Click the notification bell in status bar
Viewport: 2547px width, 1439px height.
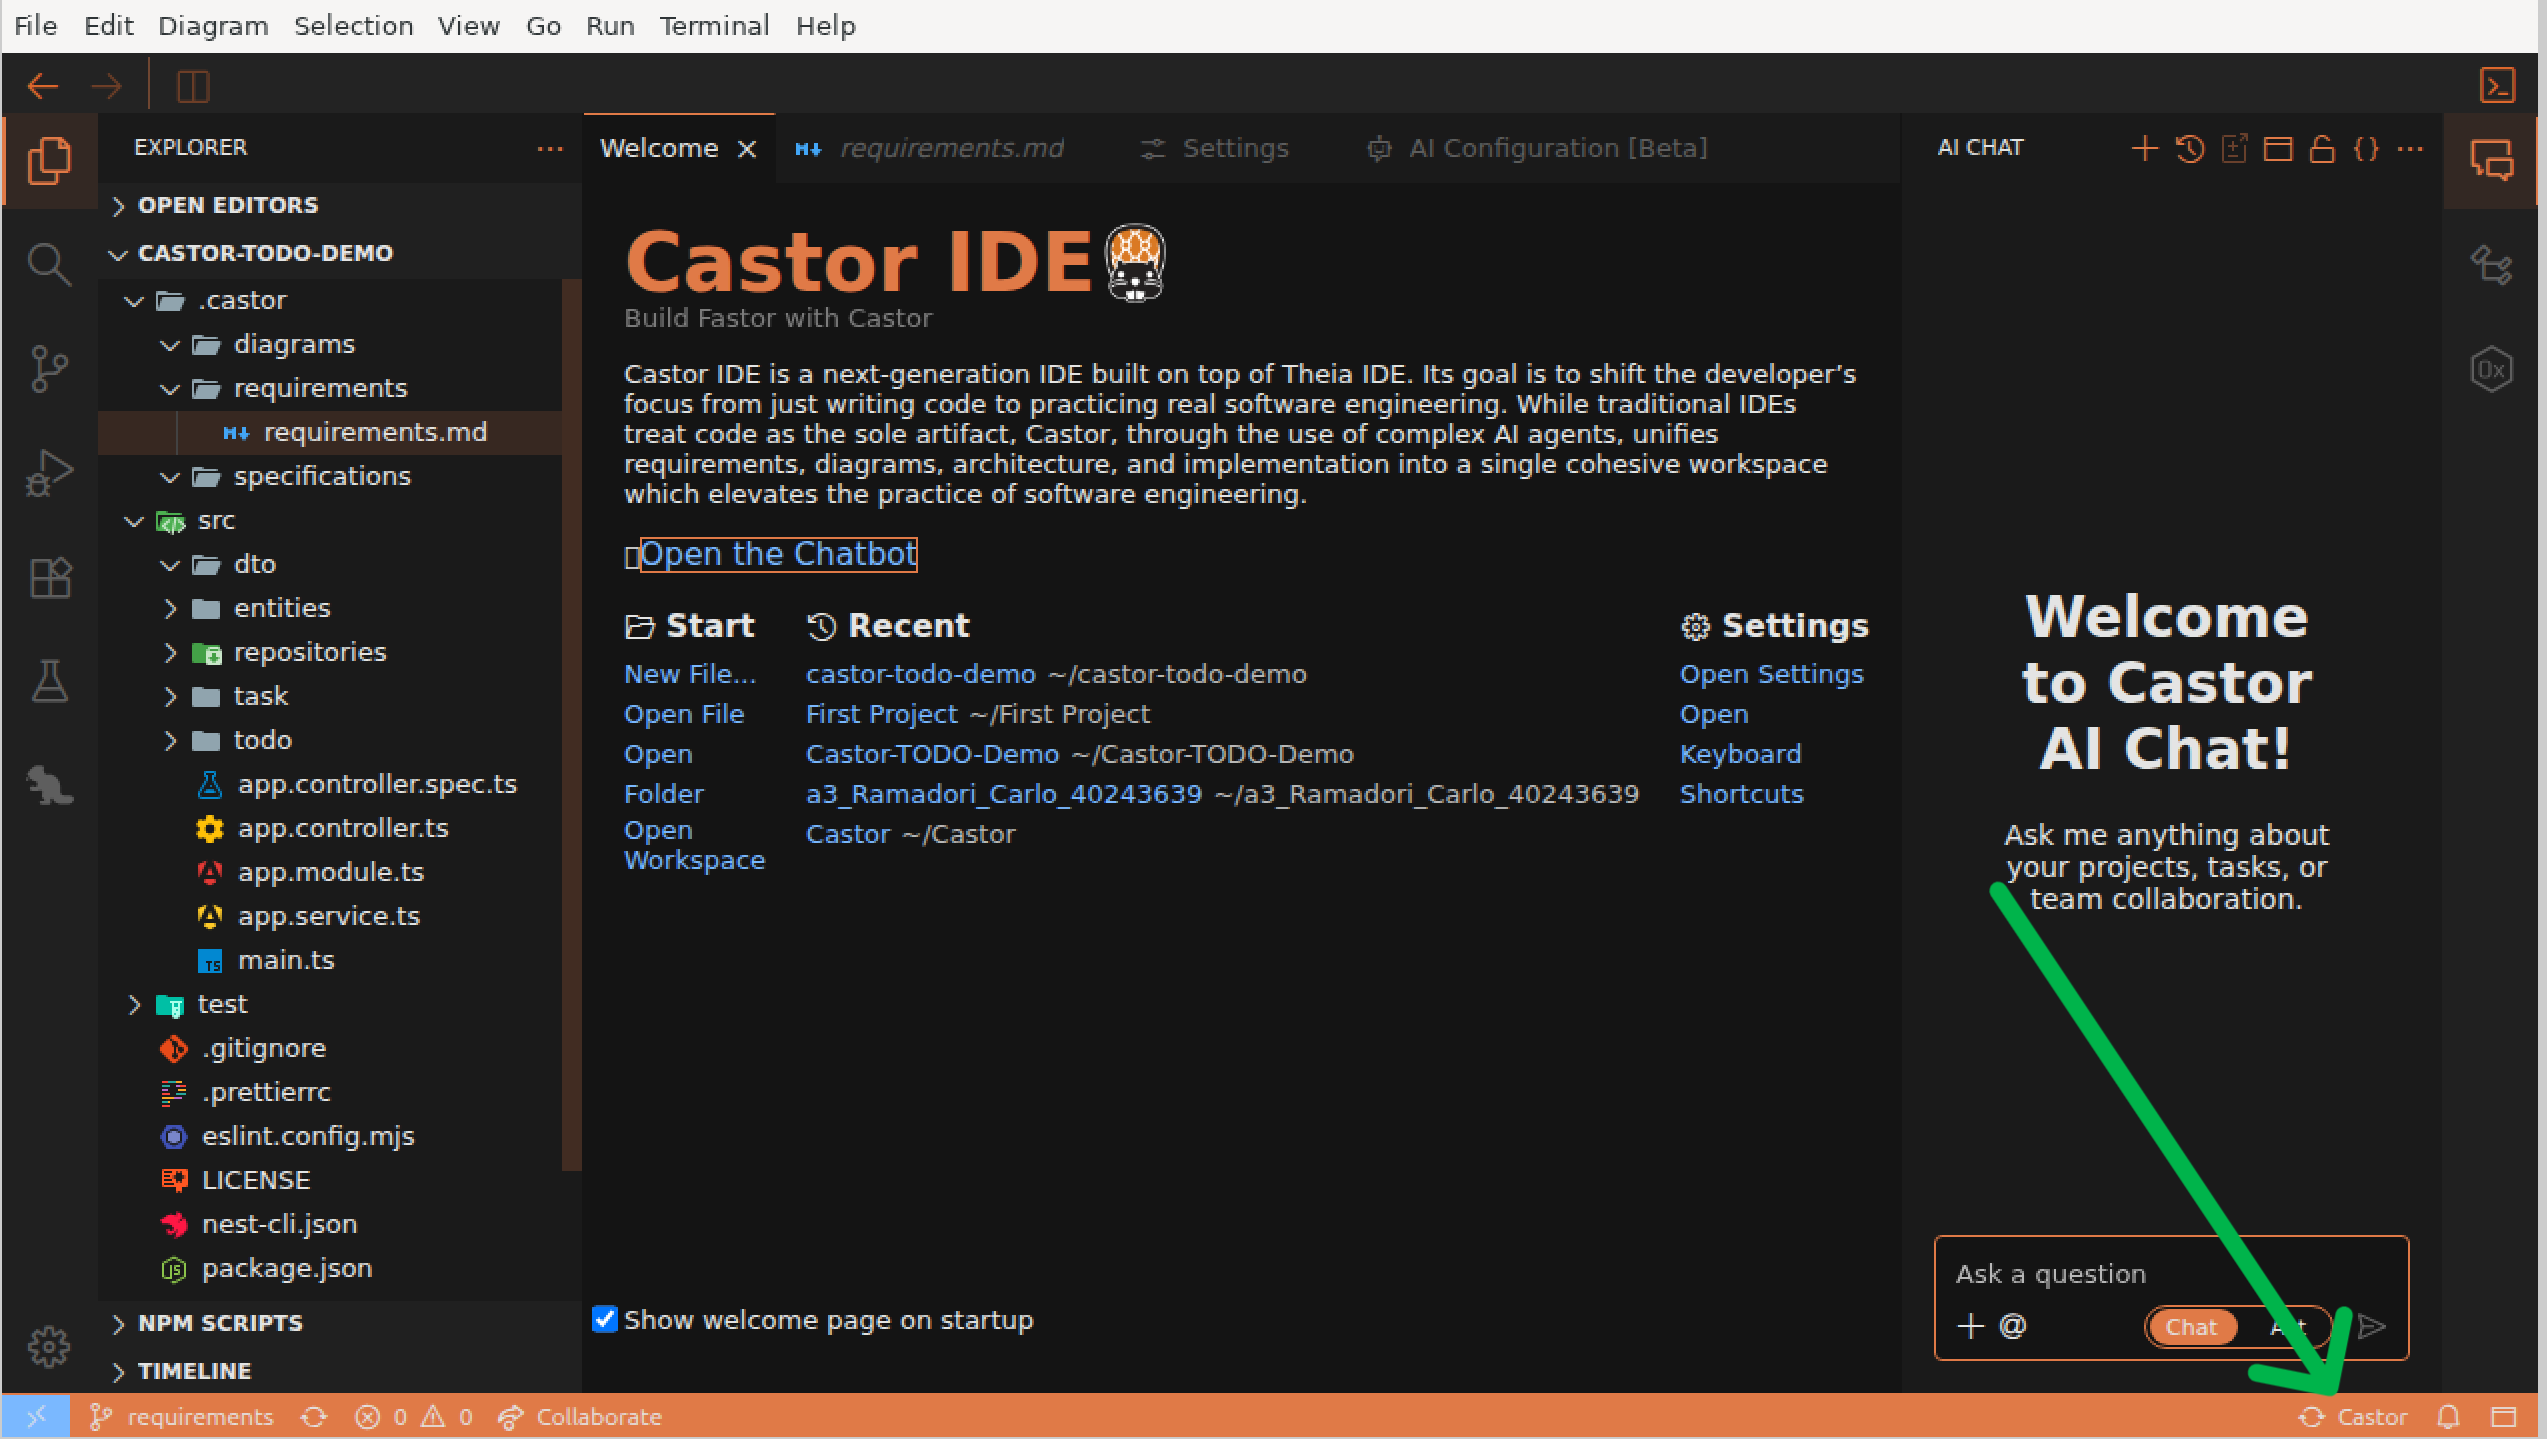(x=2447, y=1417)
